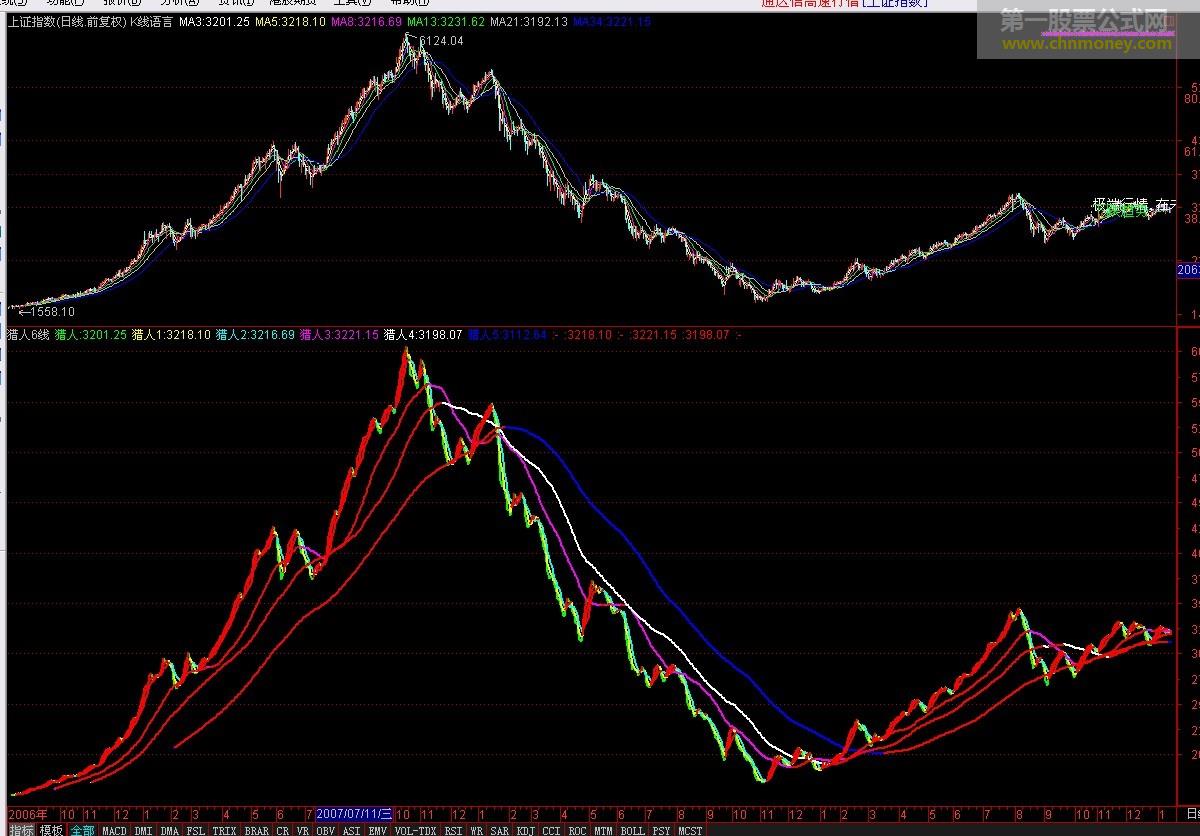Select the MACD indicator tab
This screenshot has width=1200, height=836.
(x=114, y=830)
